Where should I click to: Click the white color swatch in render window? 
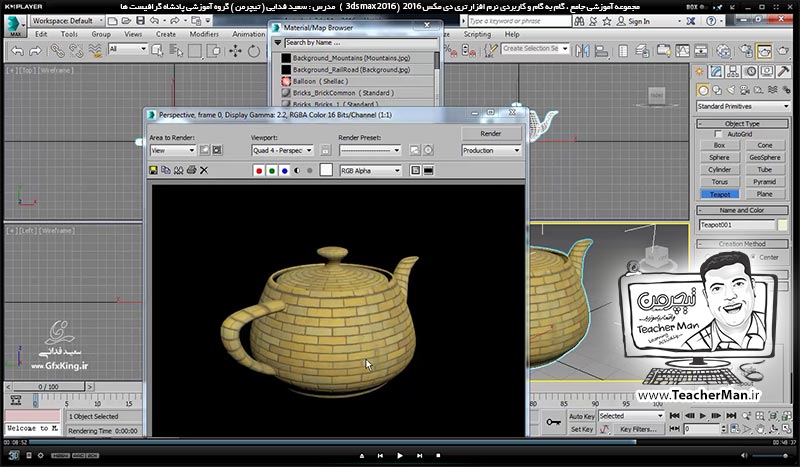[326, 170]
